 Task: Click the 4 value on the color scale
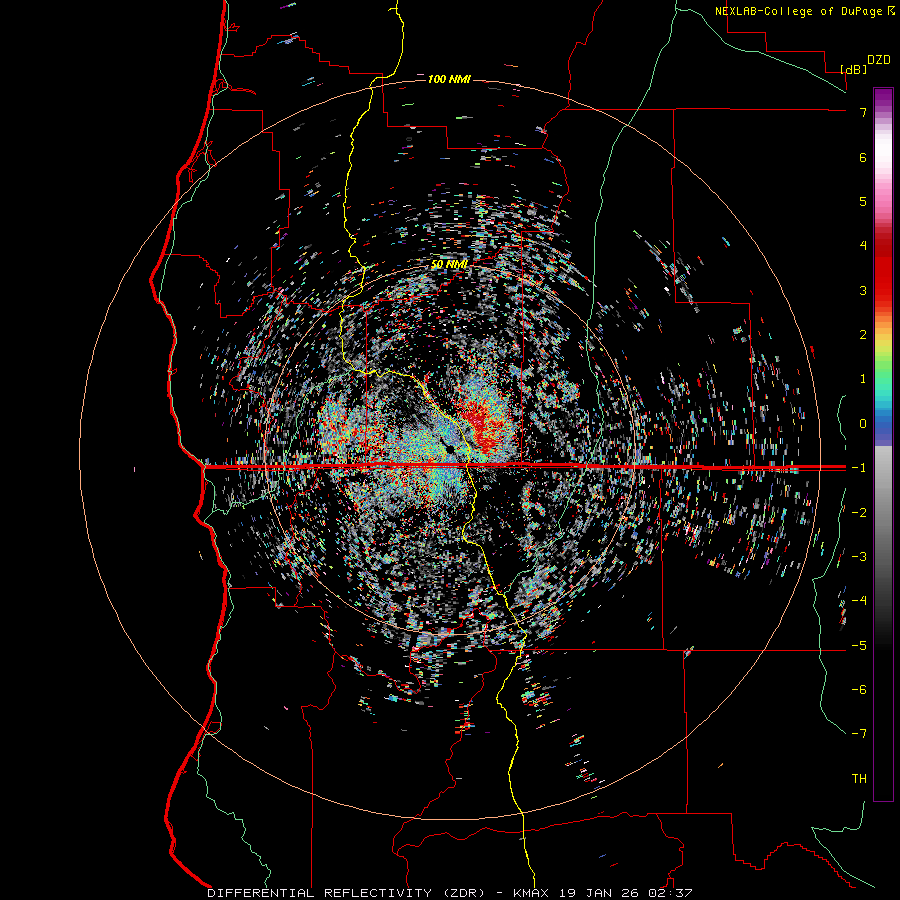pyautogui.click(x=863, y=246)
